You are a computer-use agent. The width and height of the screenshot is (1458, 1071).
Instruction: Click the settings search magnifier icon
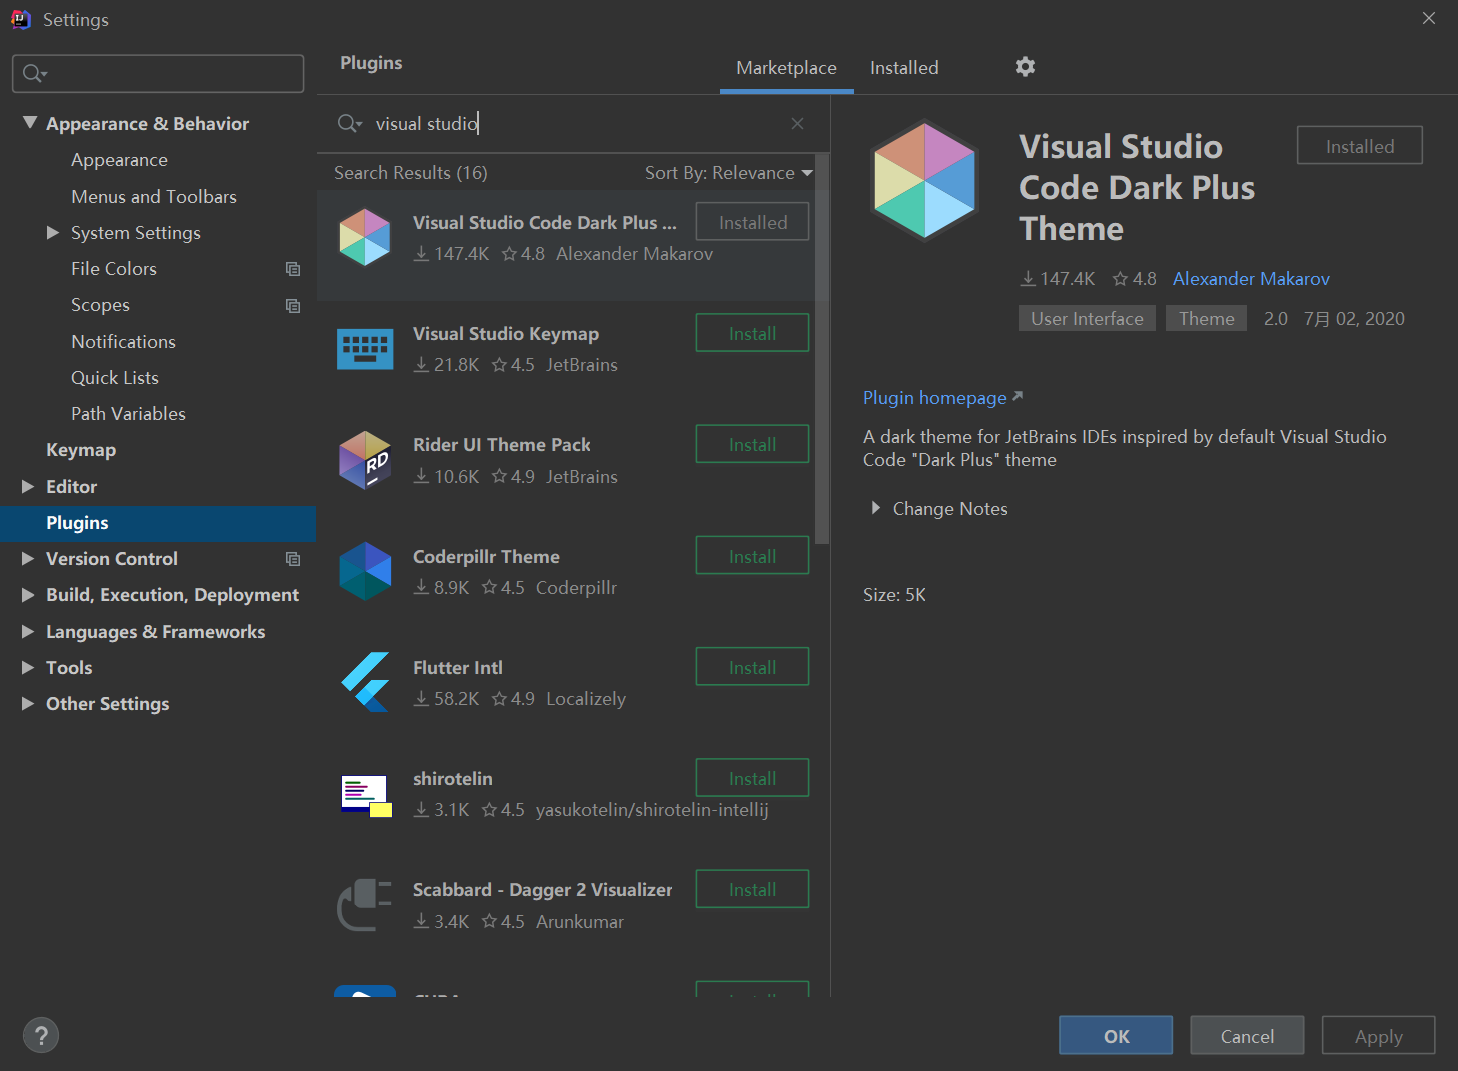[x=34, y=73]
